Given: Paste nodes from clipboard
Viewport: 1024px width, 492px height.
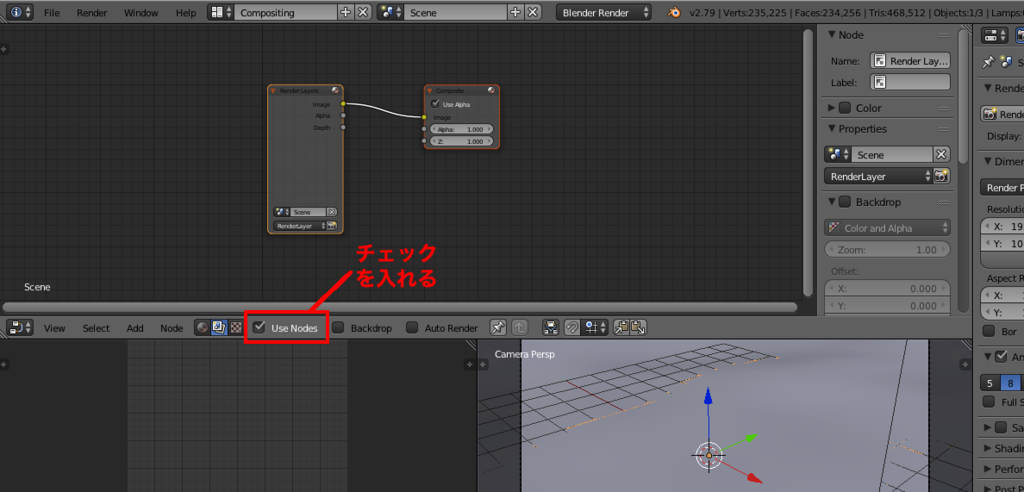Looking at the screenshot, I should 639,327.
